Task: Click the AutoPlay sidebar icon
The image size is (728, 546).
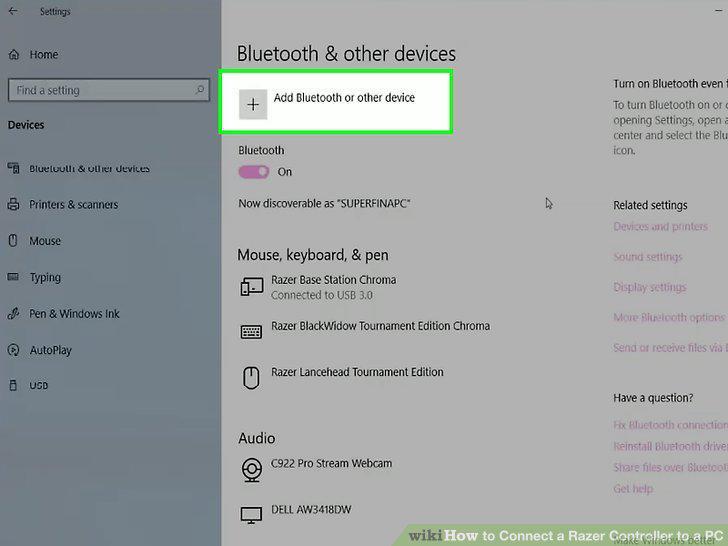Action: coord(13,350)
